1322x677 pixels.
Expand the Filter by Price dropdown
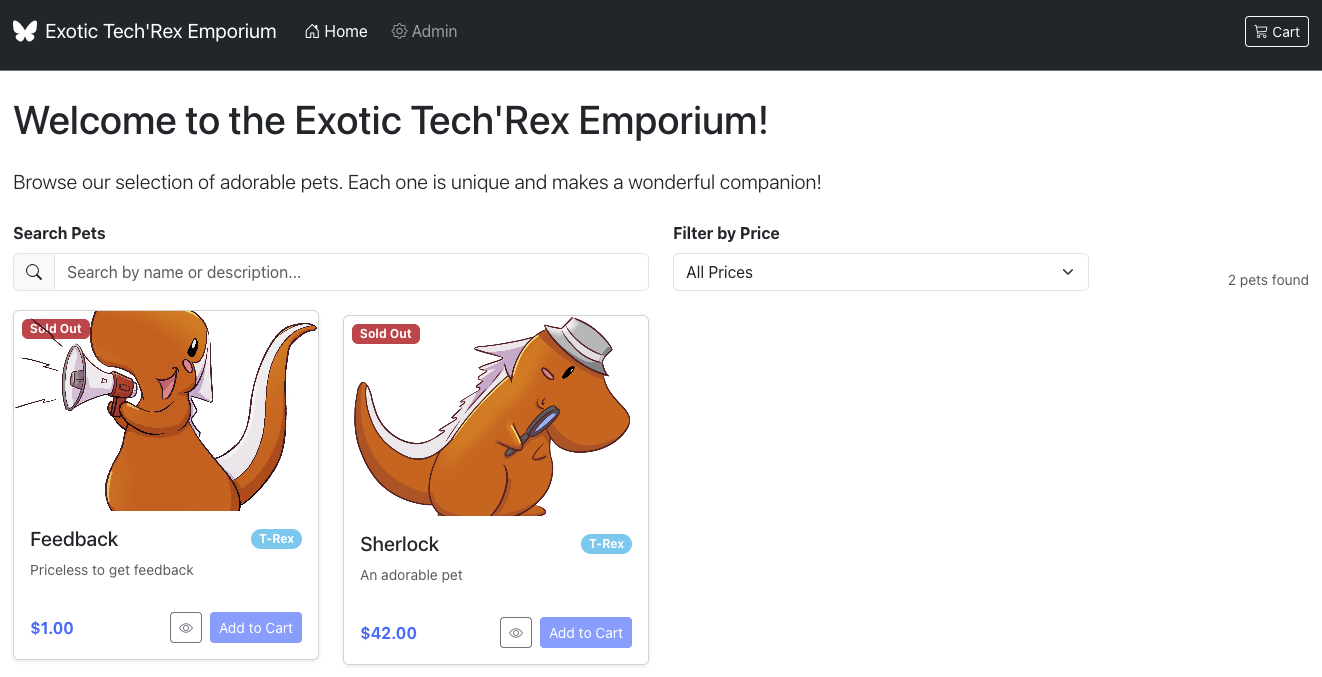[880, 272]
